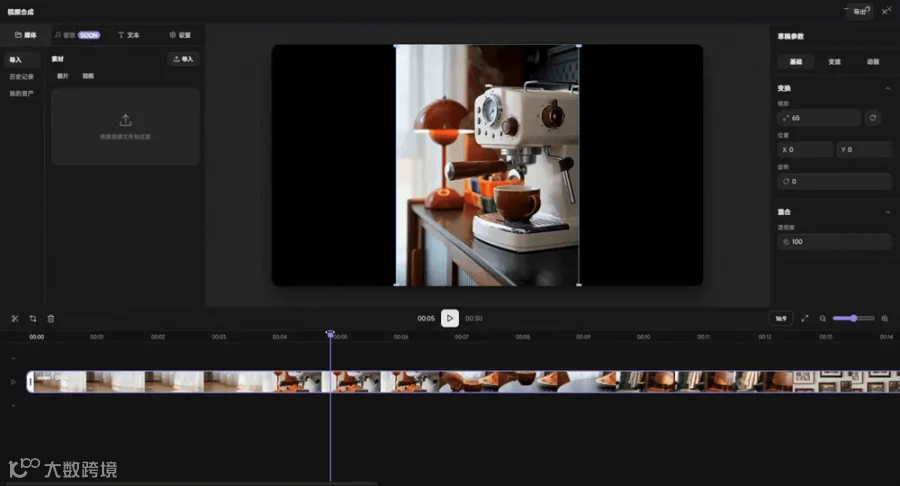Click the opacity field showing 100
The width and height of the screenshot is (900, 486).
coord(834,242)
